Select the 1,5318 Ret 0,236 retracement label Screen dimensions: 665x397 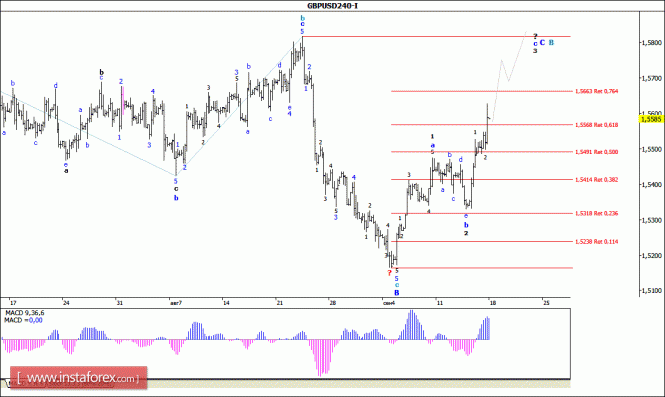click(x=596, y=213)
